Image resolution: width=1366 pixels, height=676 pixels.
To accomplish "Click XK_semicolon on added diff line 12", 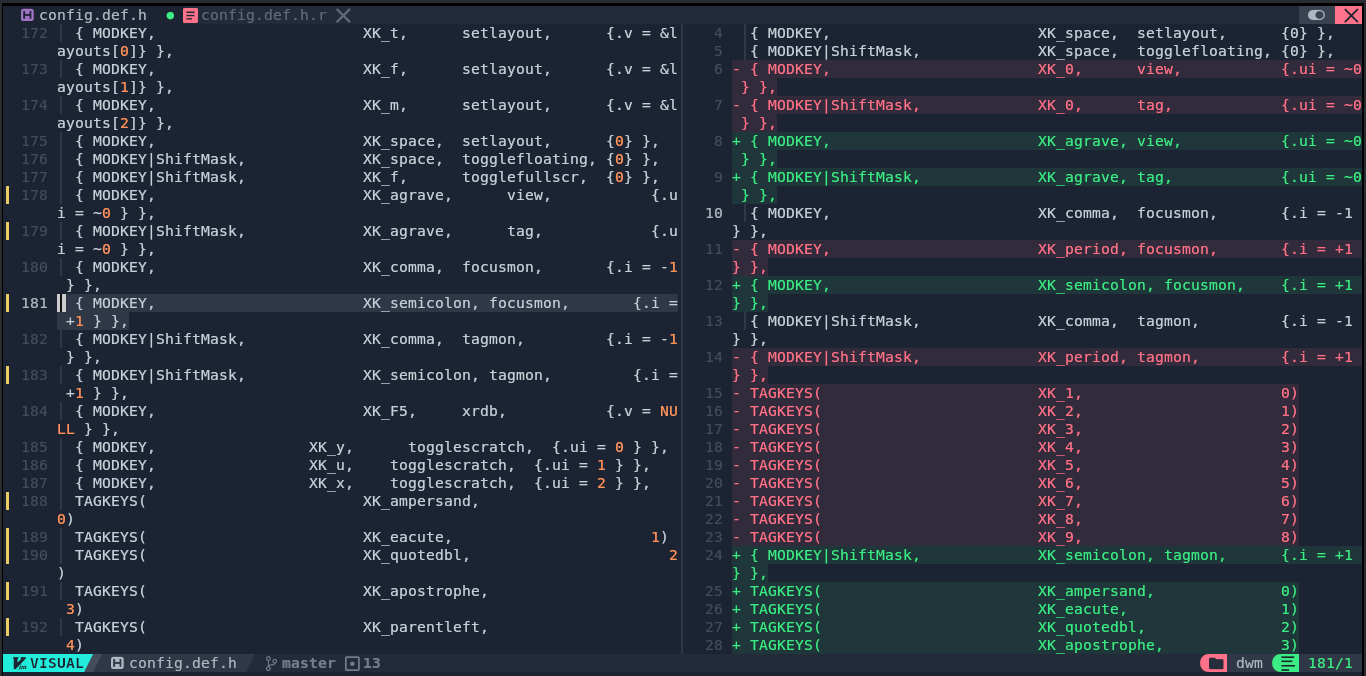I will [1092, 285].
